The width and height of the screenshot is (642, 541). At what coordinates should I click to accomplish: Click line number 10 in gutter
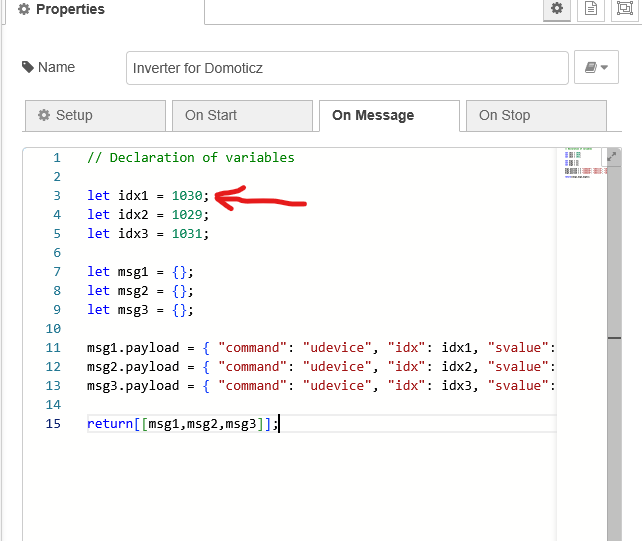(x=53, y=329)
